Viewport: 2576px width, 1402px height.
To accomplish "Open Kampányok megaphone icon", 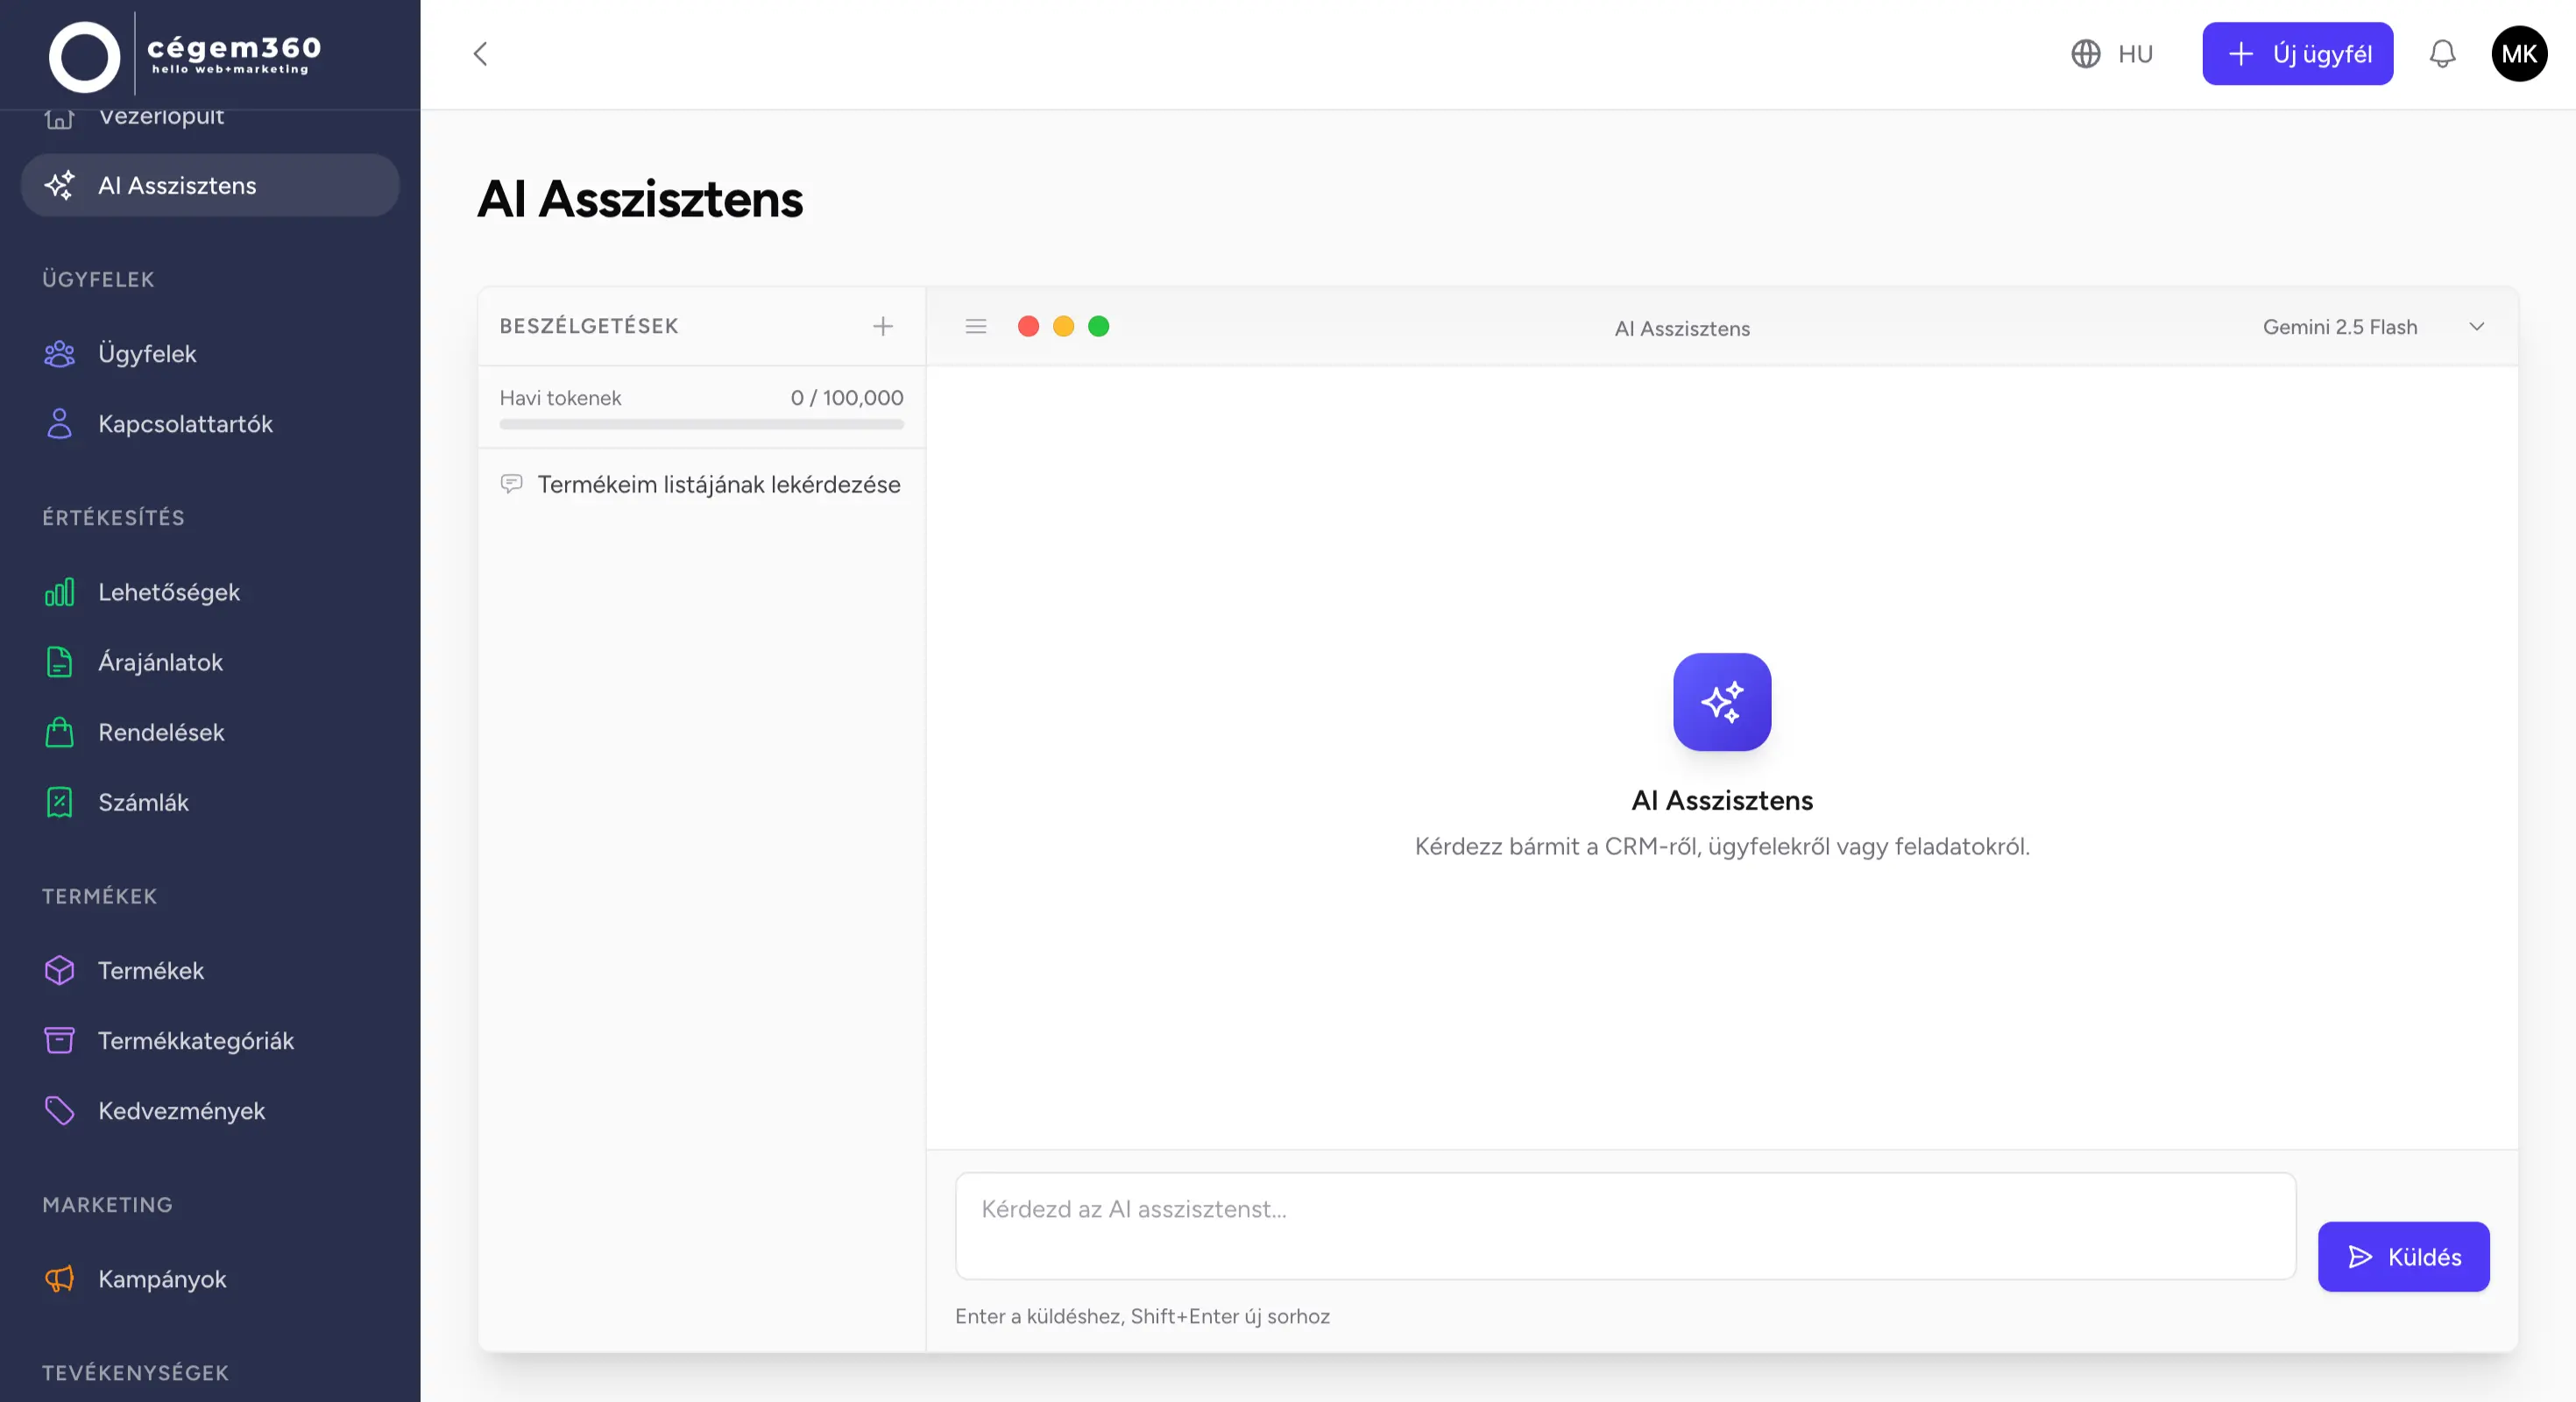I will coord(59,1279).
